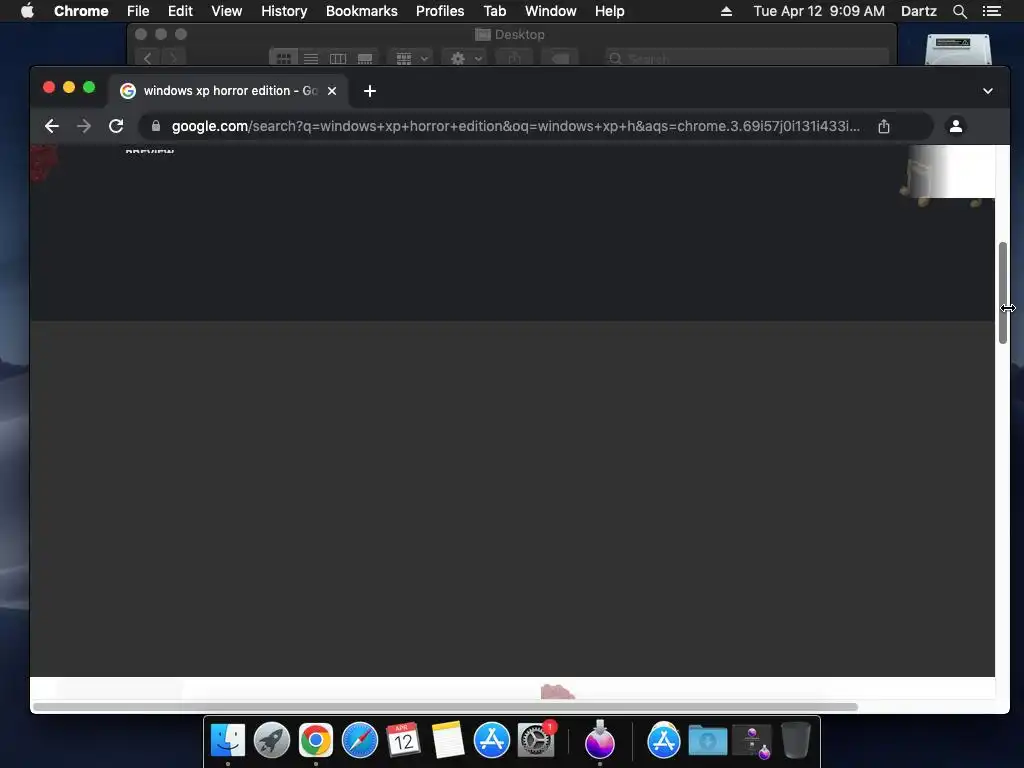The height and width of the screenshot is (768, 1024).
Task: Switch Finder window to column view
Action: pyautogui.click(x=338, y=58)
